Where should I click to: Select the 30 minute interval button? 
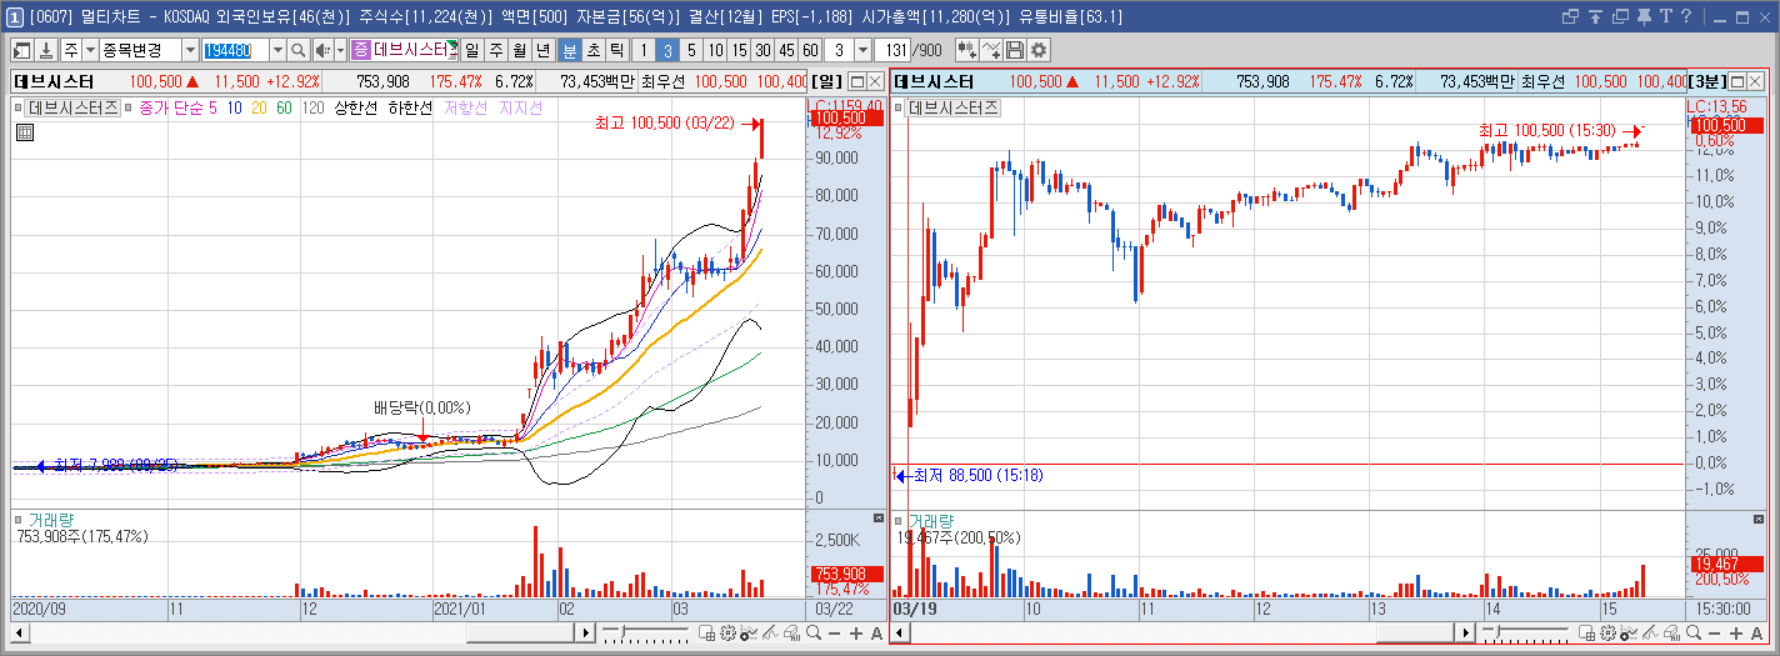coord(763,50)
